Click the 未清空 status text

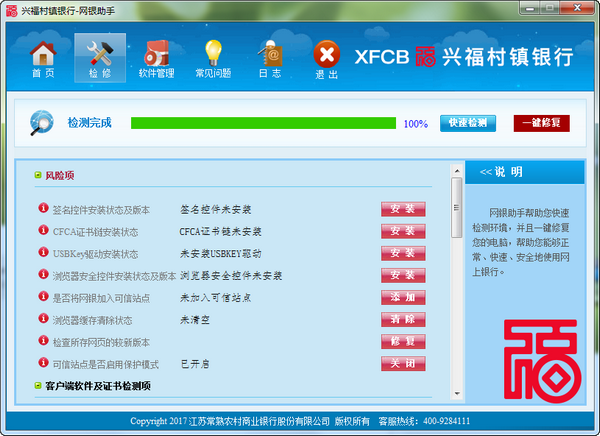[x=195, y=320]
